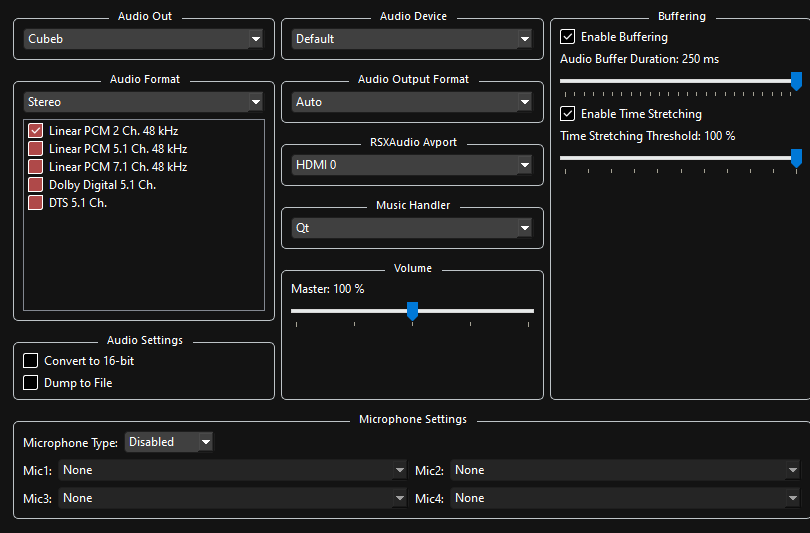The width and height of the screenshot is (810, 533).
Task: Enable Convert to 16-bit
Action: click(30, 360)
